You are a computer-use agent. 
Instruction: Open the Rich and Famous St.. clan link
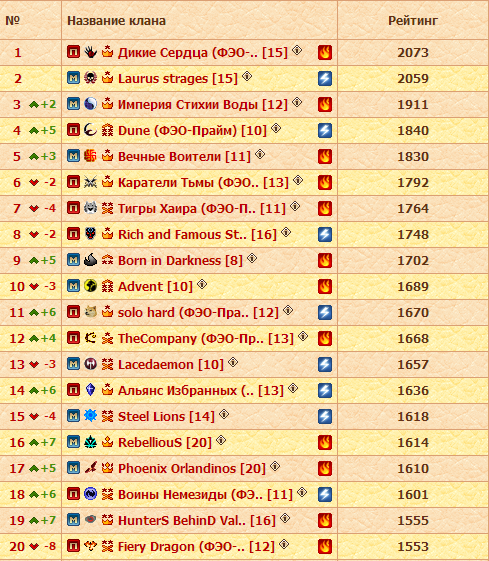tap(197, 235)
